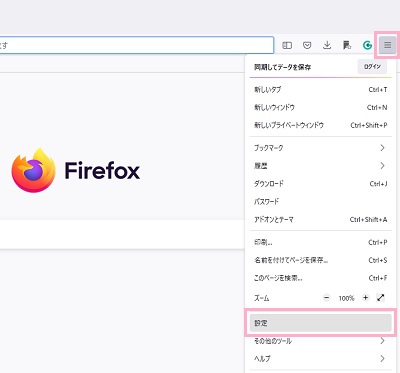Open 新しいプライベートウィンドウ

(x=320, y=125)
